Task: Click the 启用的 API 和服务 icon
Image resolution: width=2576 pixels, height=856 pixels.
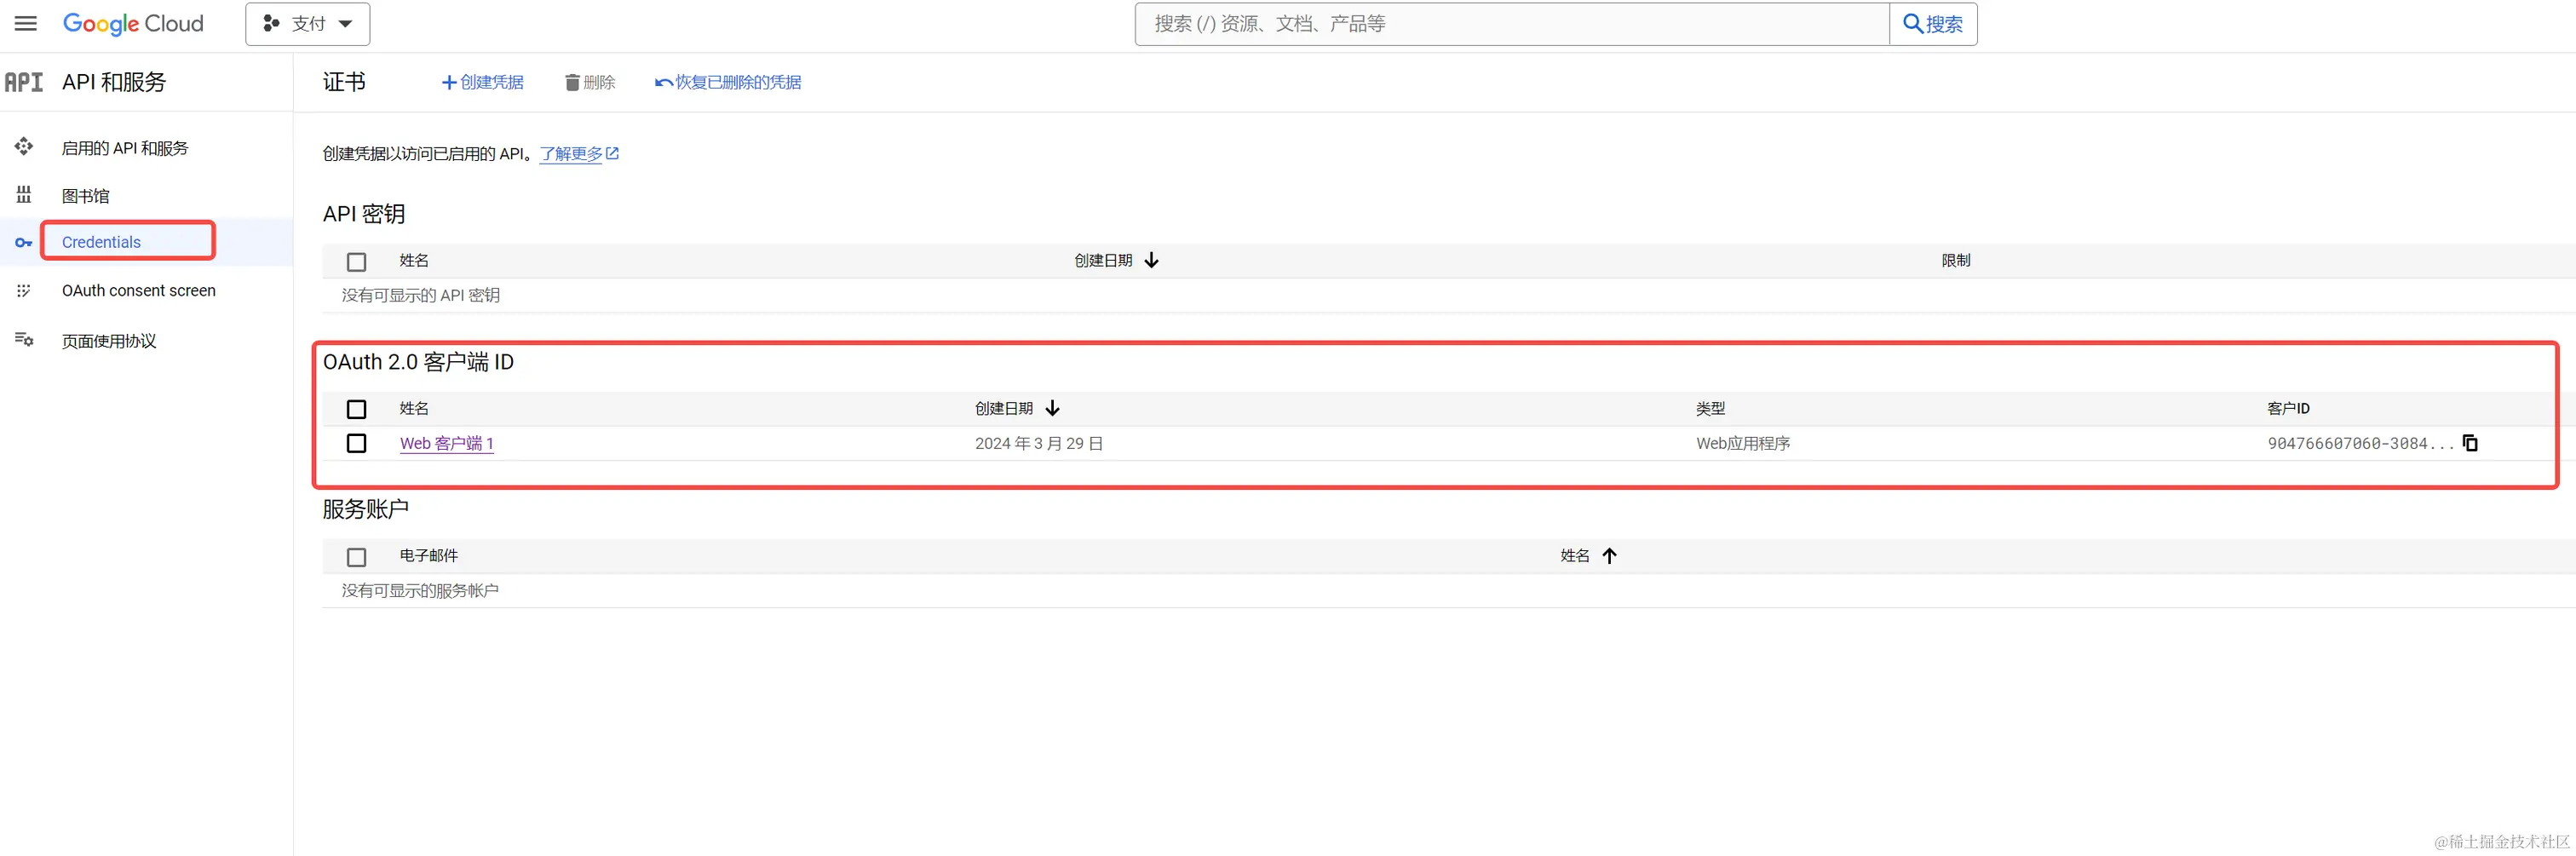Action: (24, 147)
